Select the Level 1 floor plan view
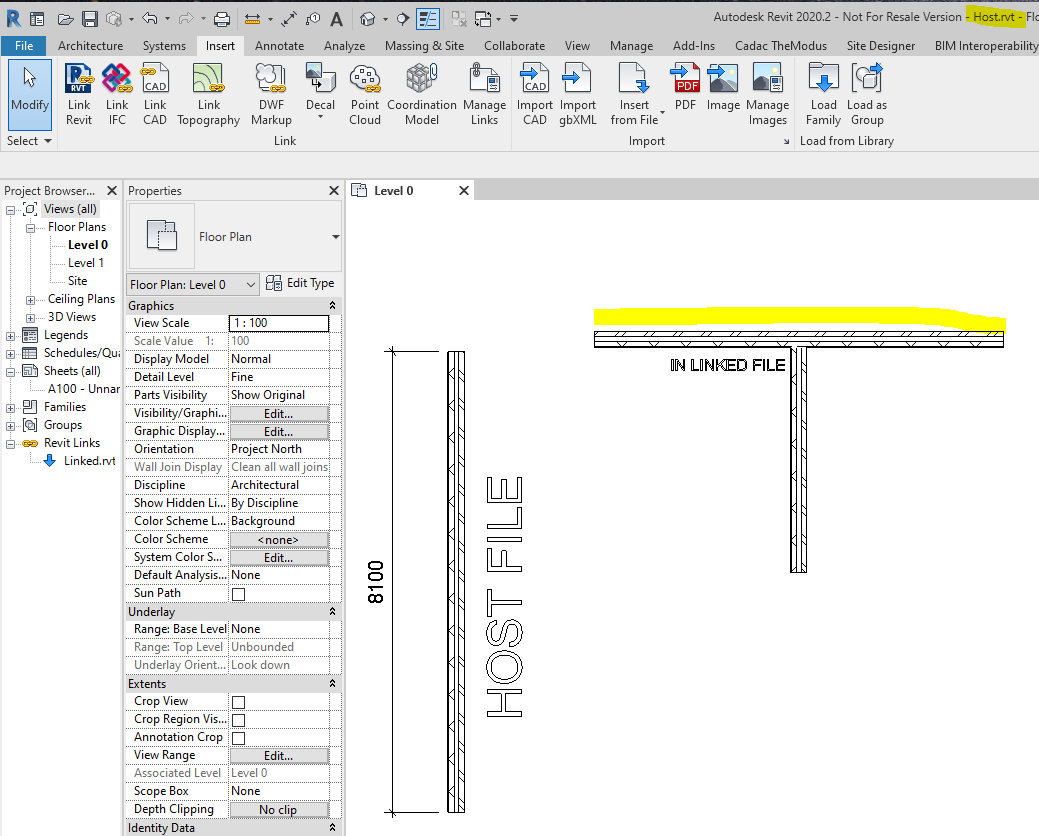Screen dimensions: 1039x836 [85, 263]
